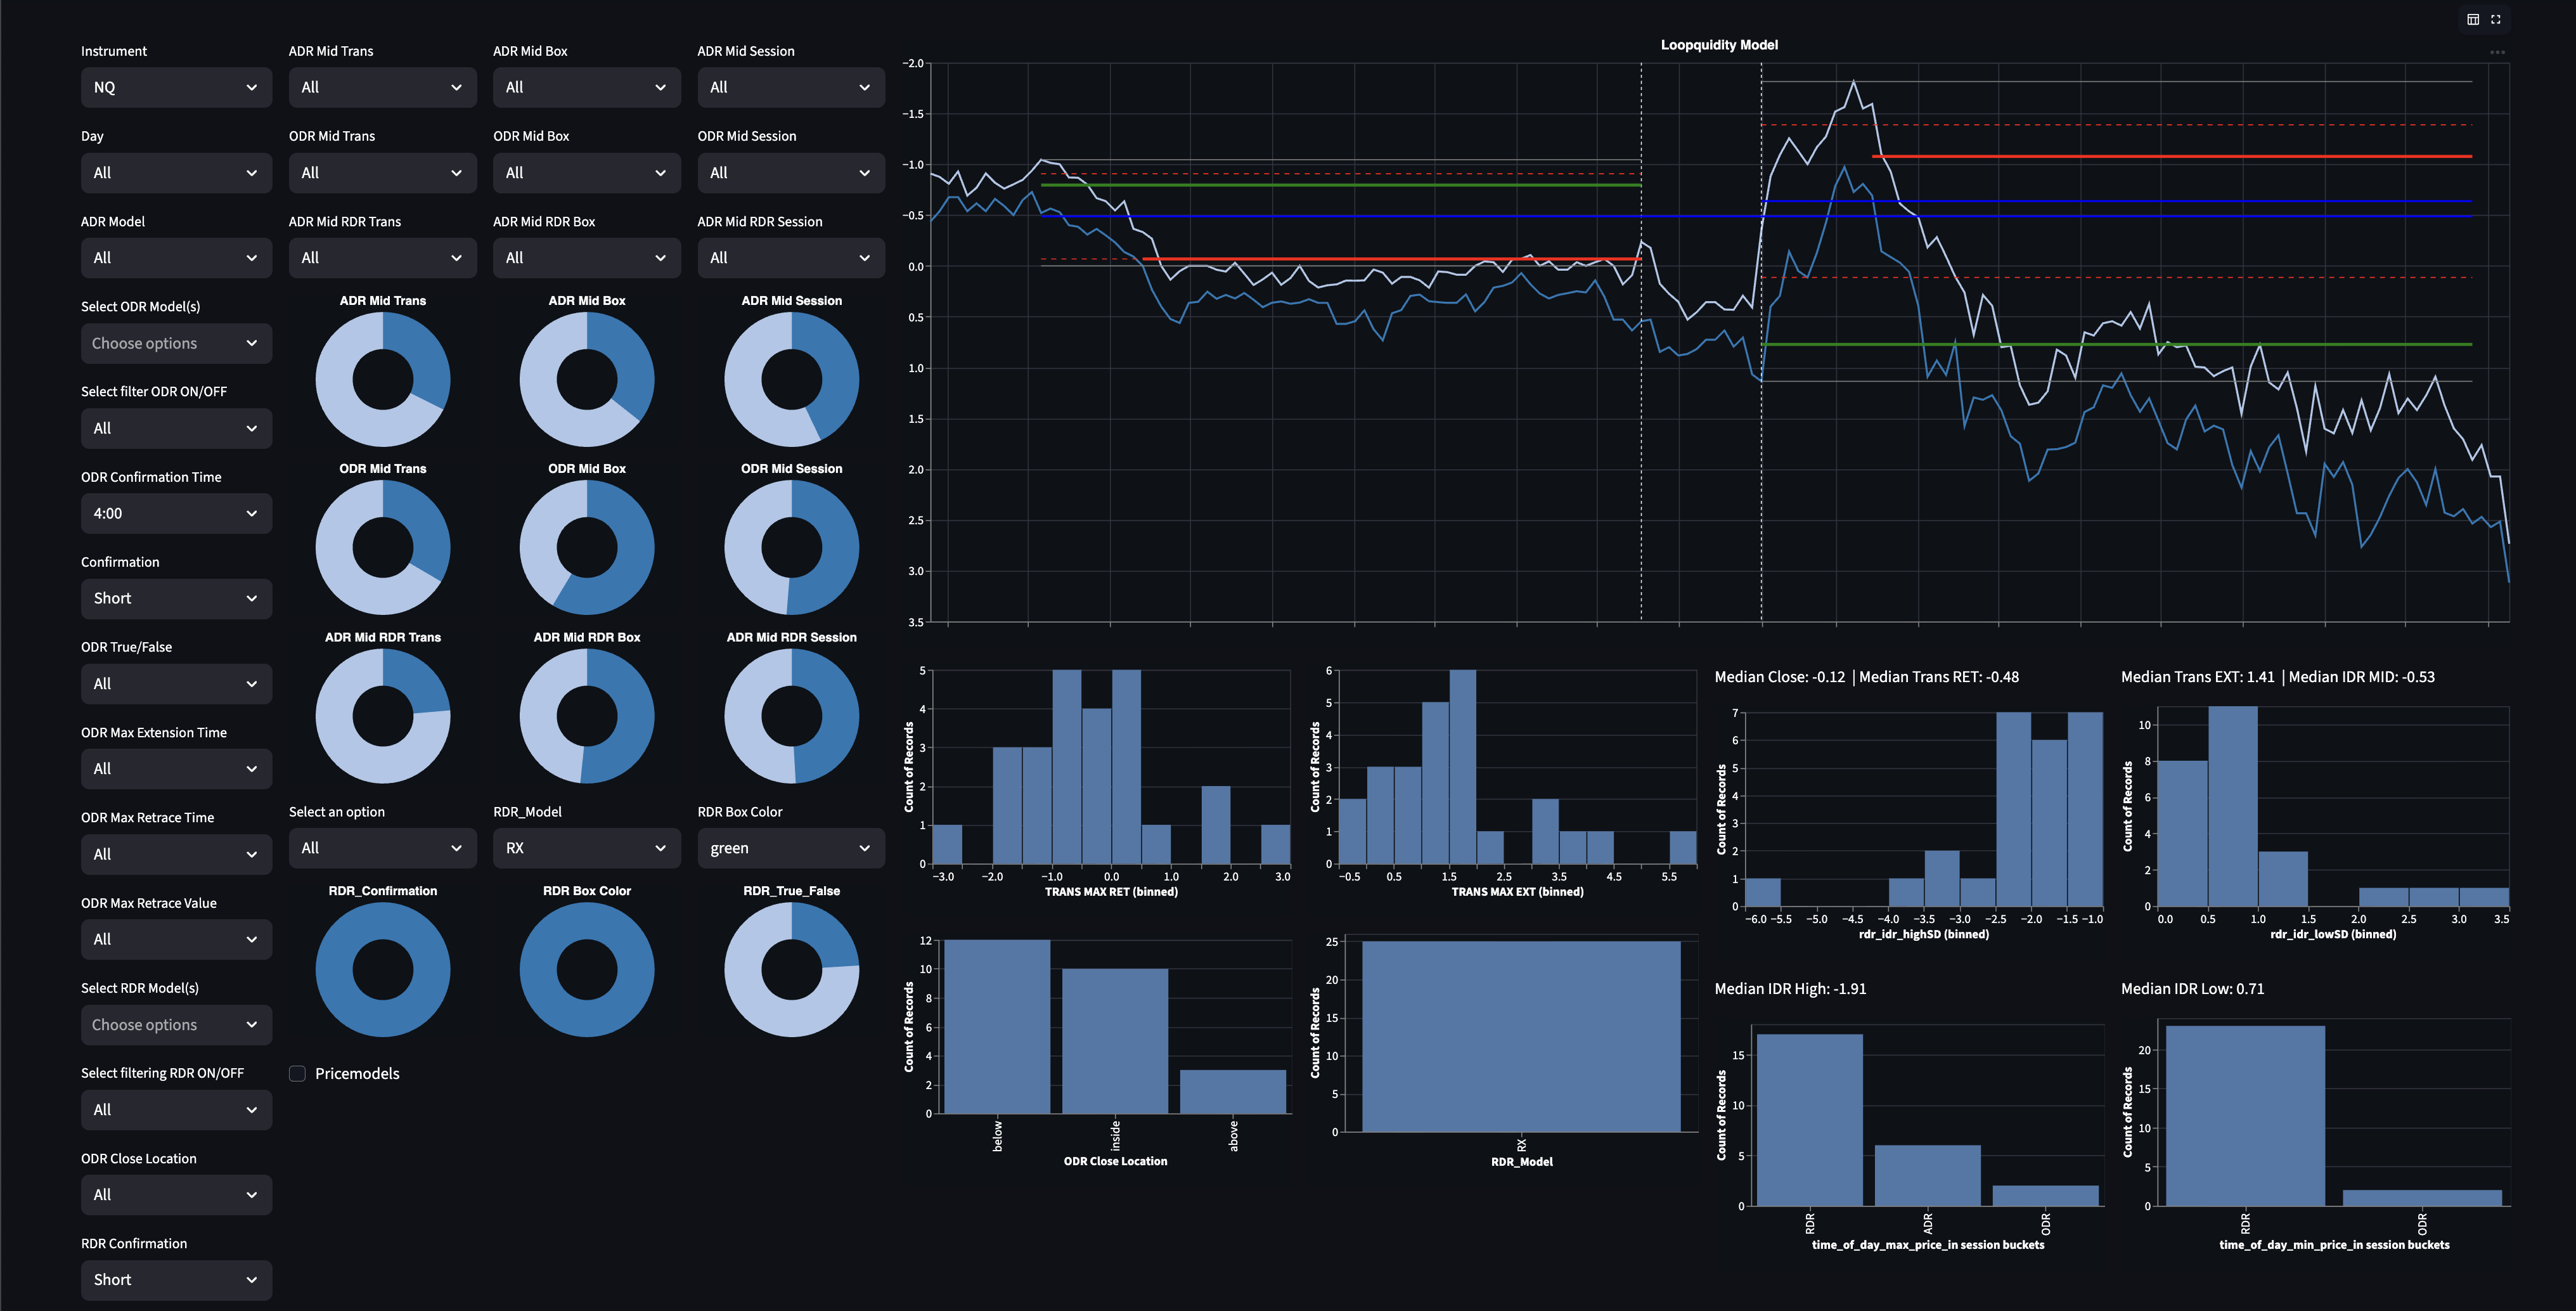The height and width of the screenshot is (1311, 2576).
Task: Open Choose options under Select ODR Model(s)
Action: [x=176, y=343]
